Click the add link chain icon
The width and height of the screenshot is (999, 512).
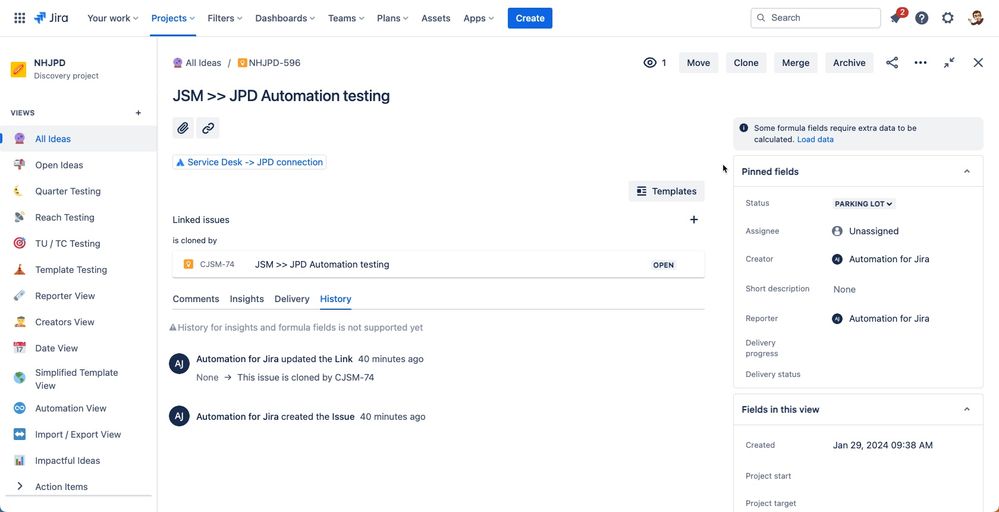click(208, 128)
